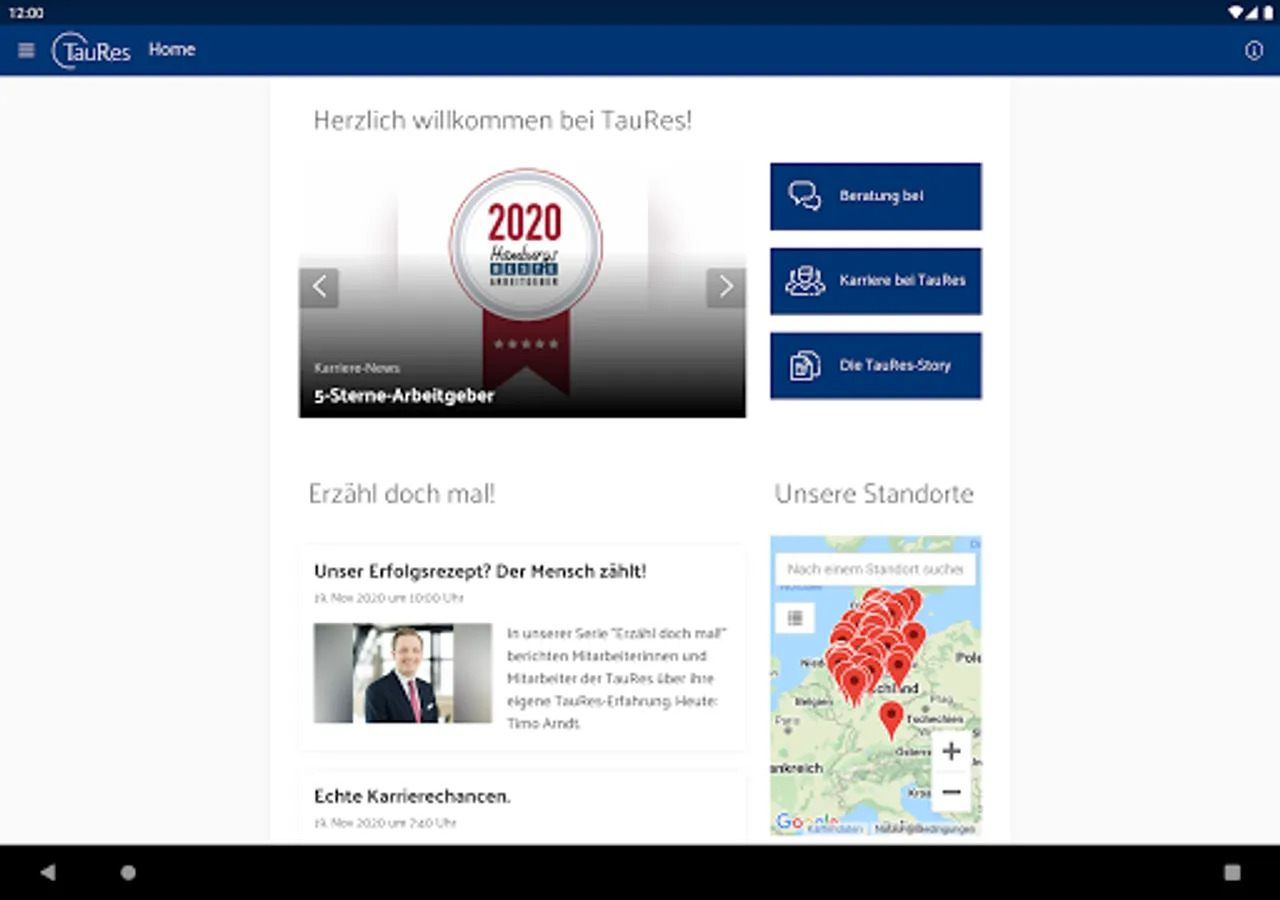Open the Beratung bei button
The width and height of the screenshot is (1280, 900).
[876, 196]
